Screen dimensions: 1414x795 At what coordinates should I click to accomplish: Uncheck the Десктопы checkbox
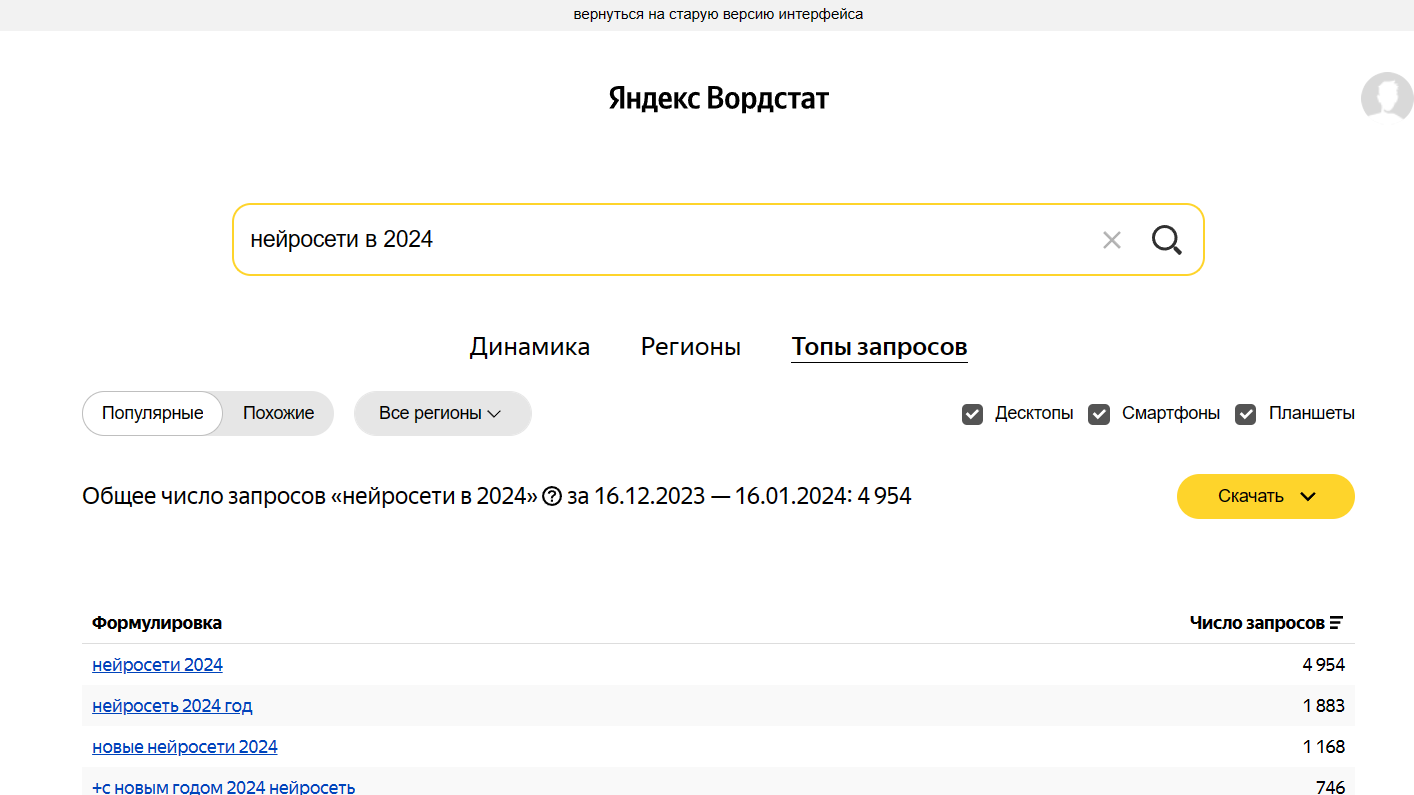972,414
